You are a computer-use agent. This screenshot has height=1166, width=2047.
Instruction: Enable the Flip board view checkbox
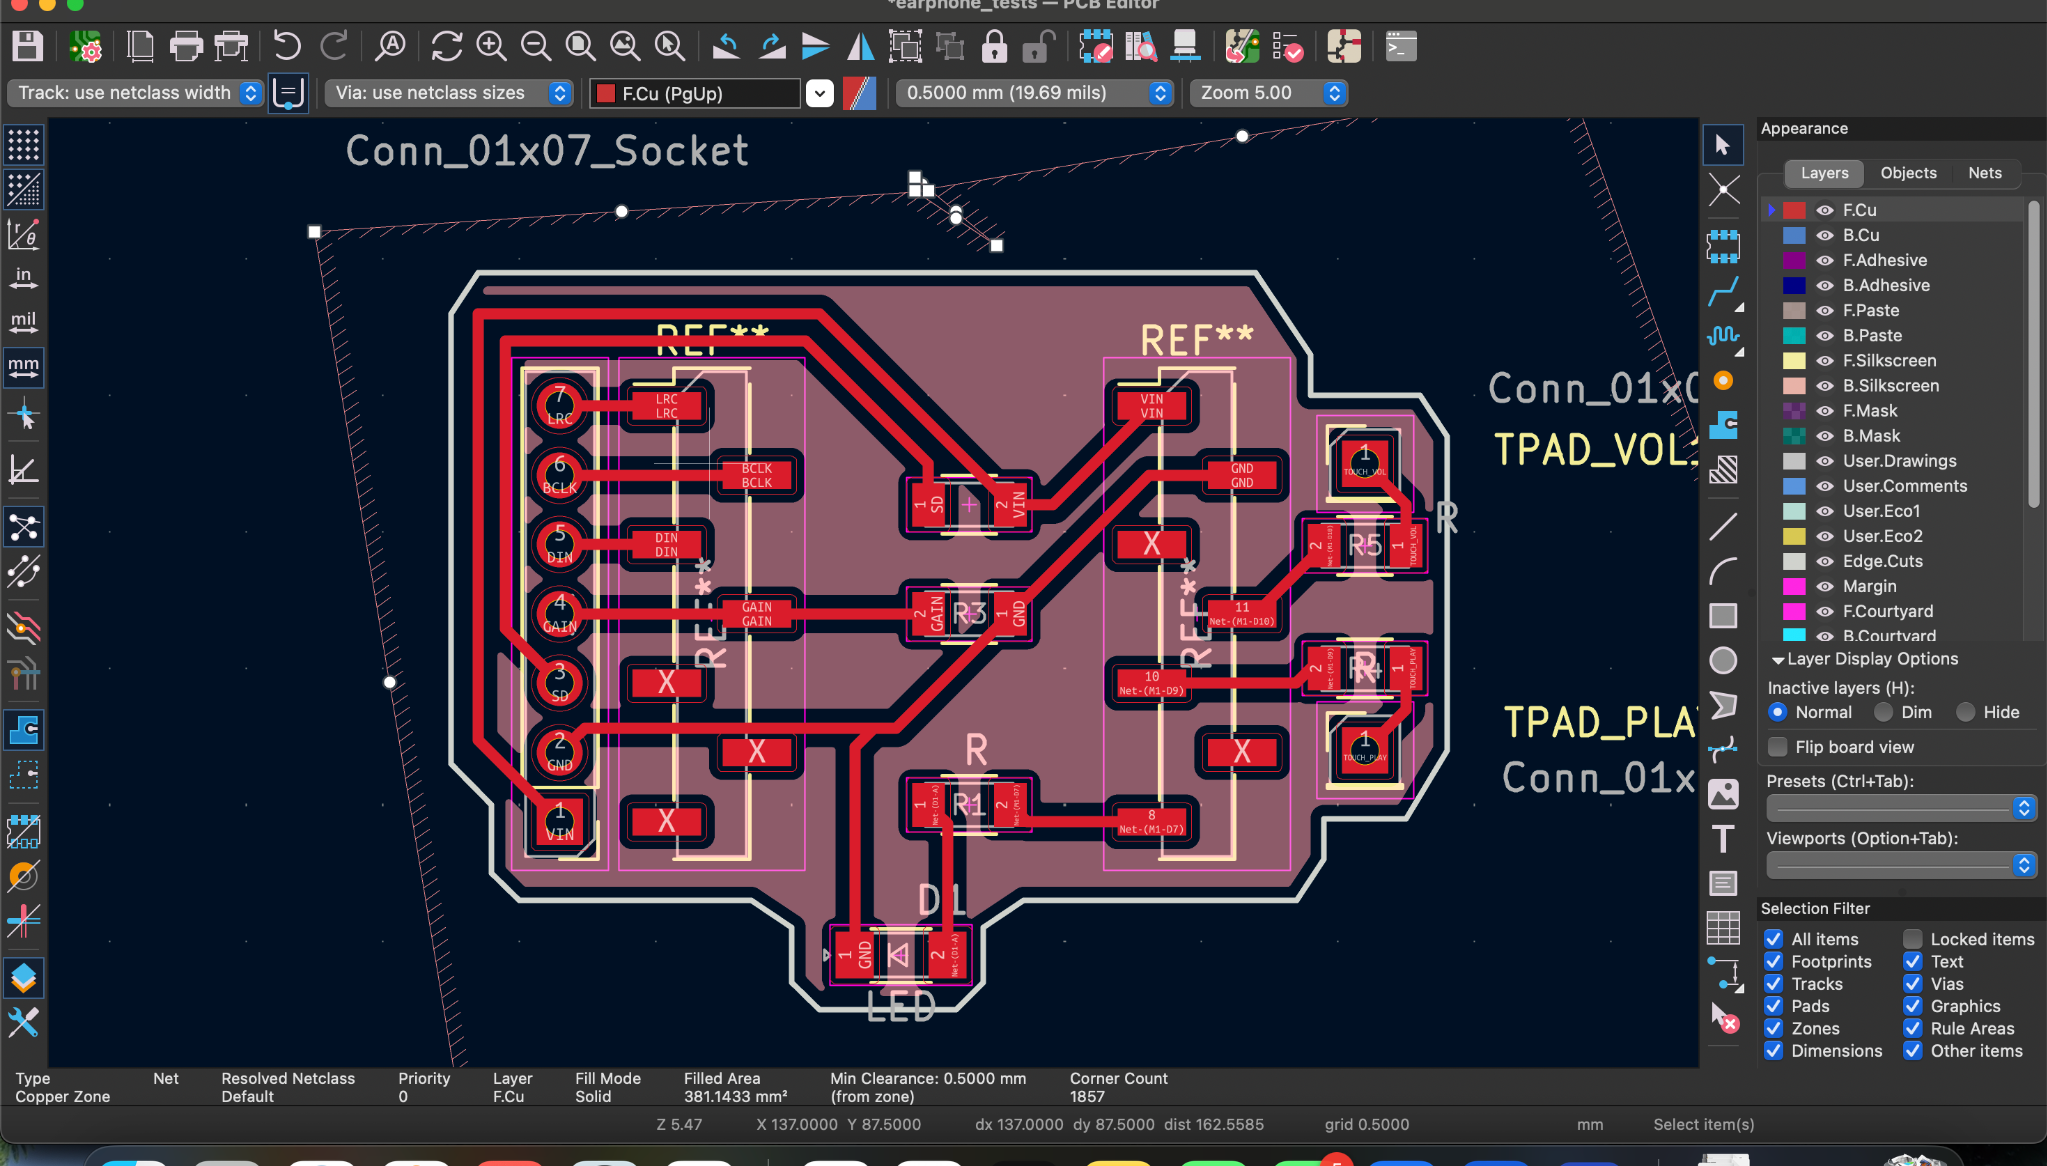point(1777,747)
